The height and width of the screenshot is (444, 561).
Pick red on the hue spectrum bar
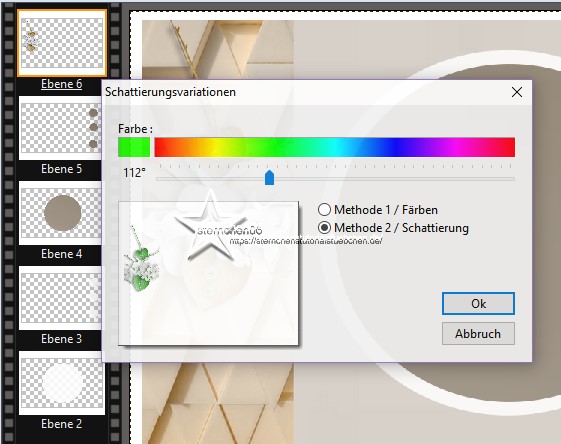click(x=159, y=147)
